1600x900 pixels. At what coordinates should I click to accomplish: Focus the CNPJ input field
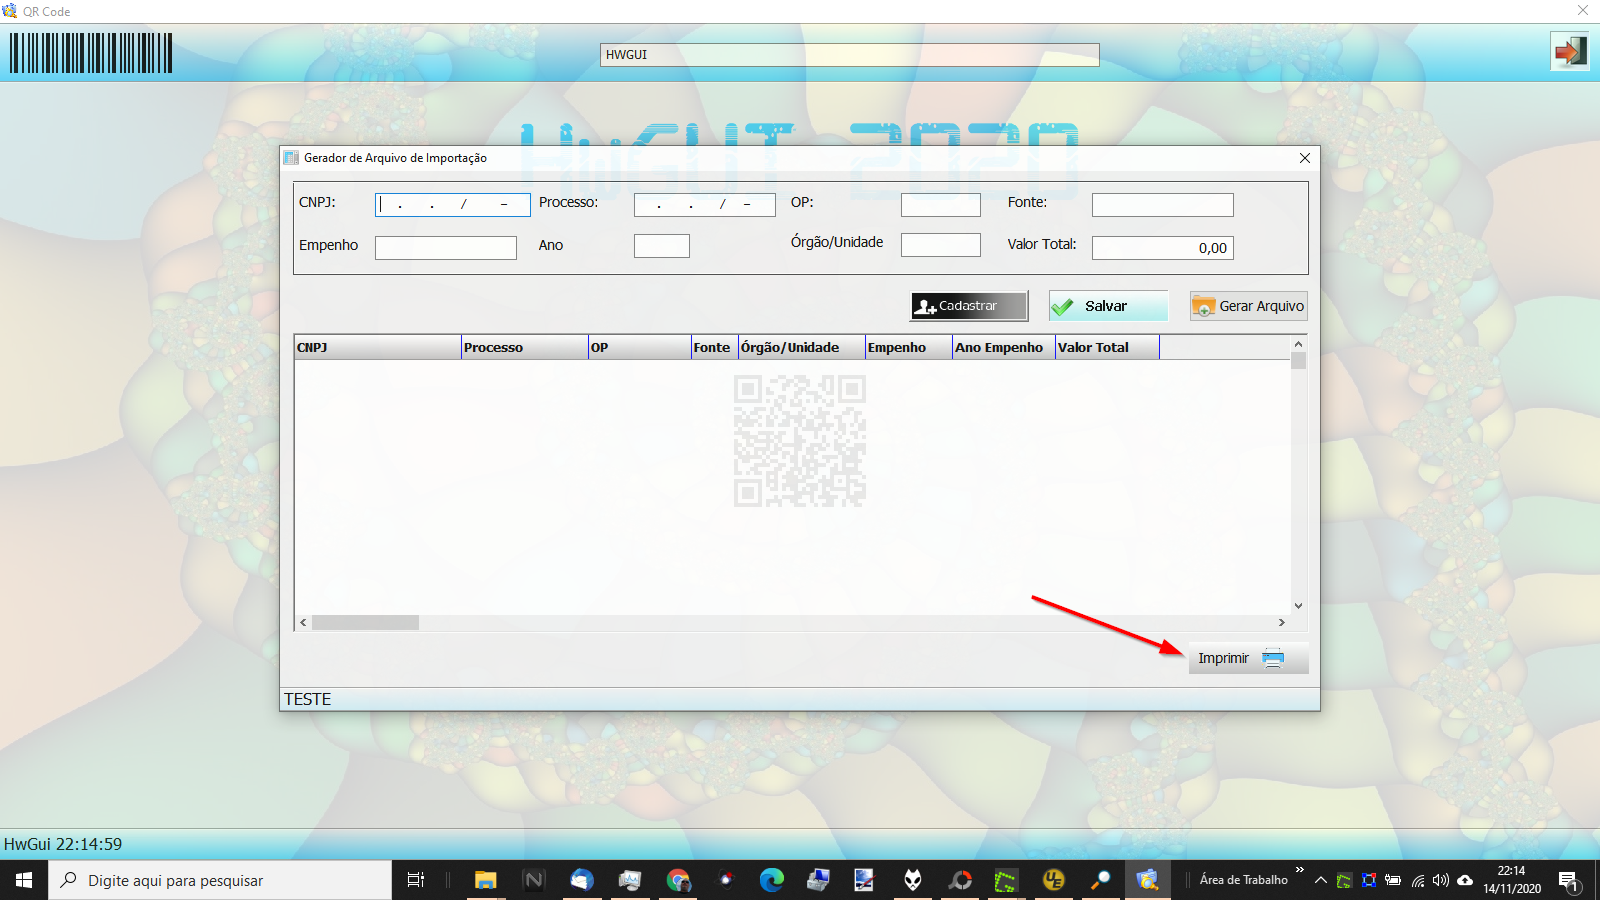coord(452,205)
